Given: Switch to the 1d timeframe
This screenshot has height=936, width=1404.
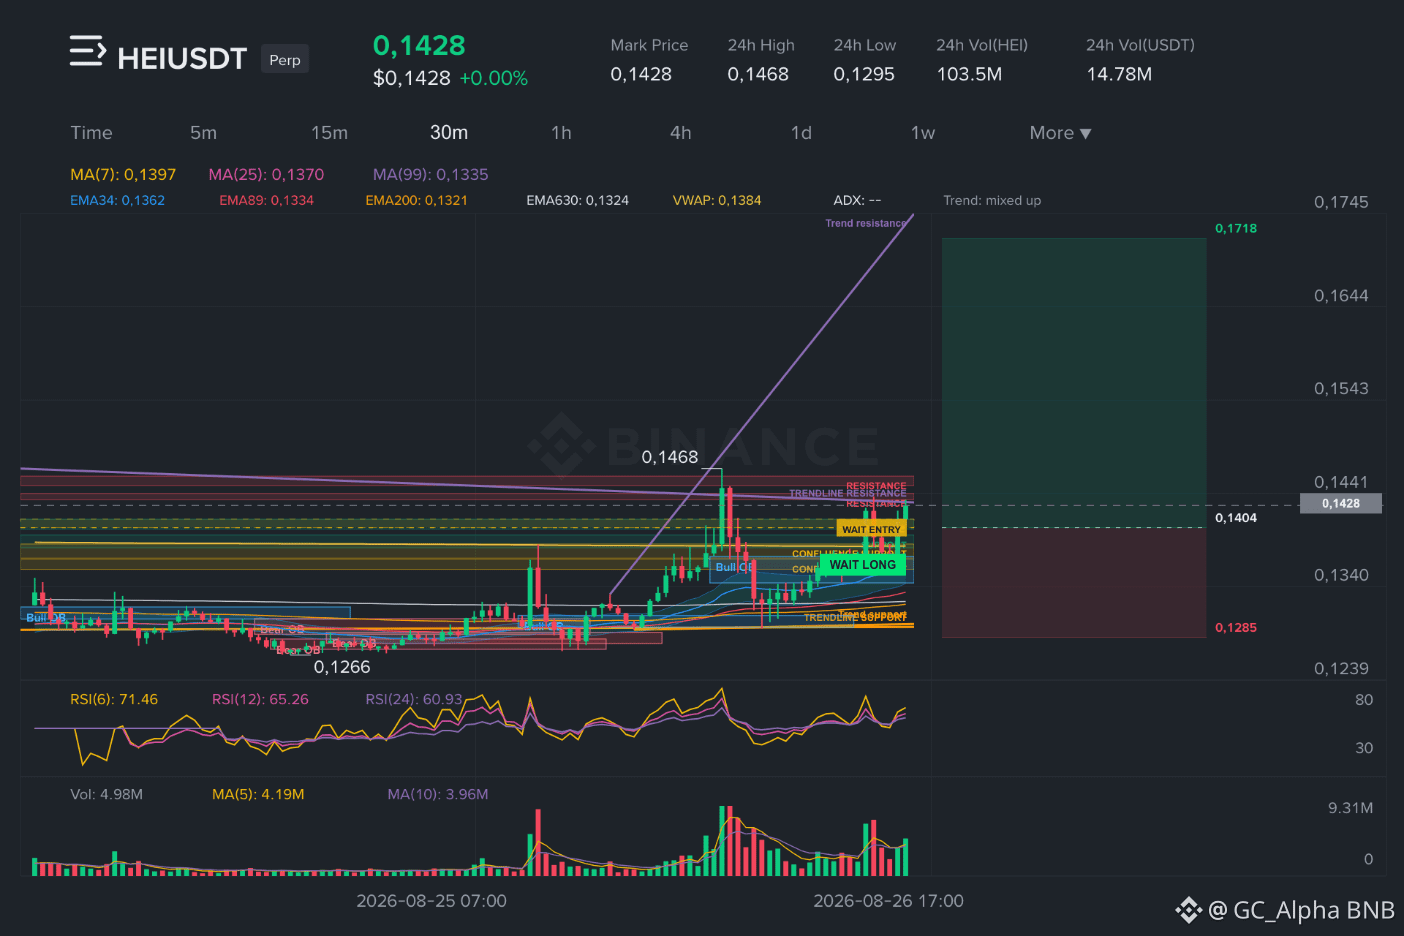Looking at the screenshot, I should [801, 133].
